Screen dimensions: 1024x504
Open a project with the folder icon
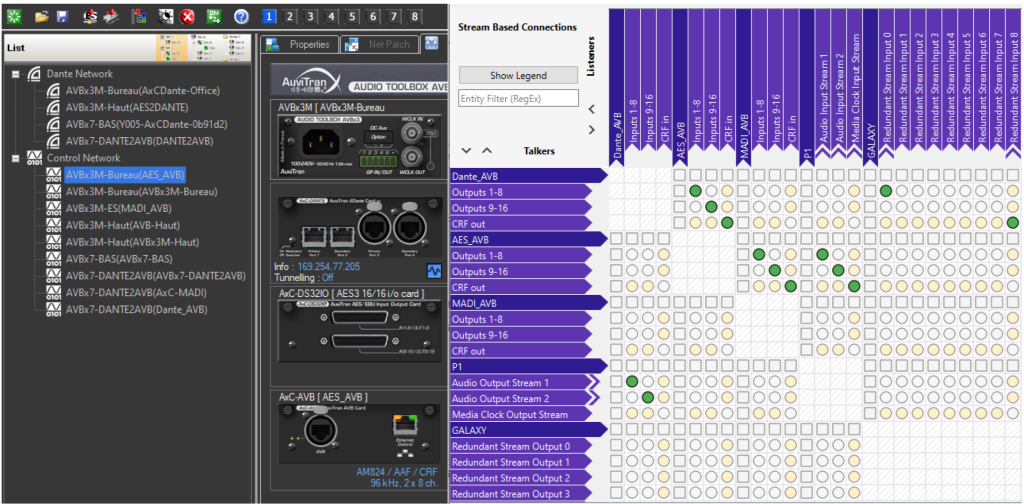(42, 17)
